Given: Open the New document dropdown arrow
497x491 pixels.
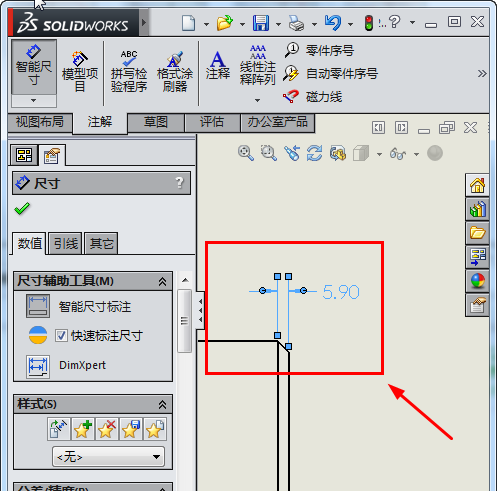Looking at the screenshot, I should [206, 24].
